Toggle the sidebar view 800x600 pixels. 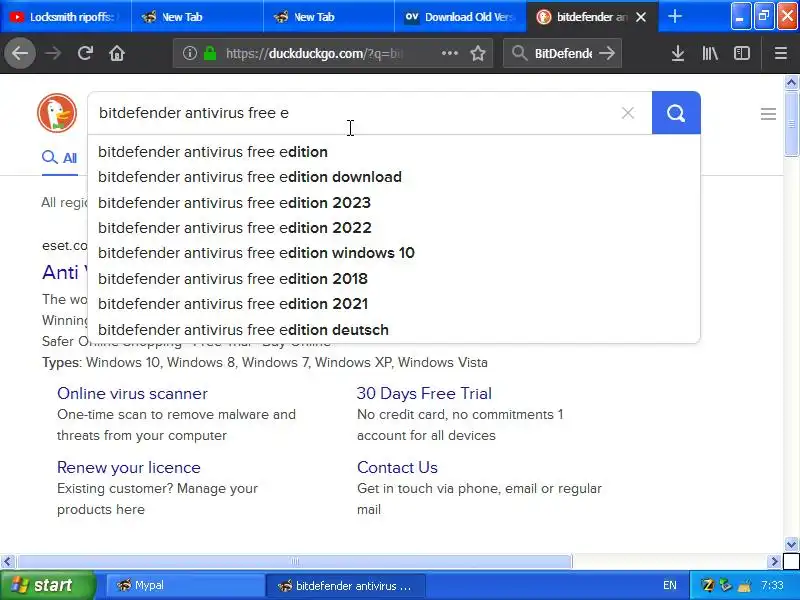click(742, 53)
